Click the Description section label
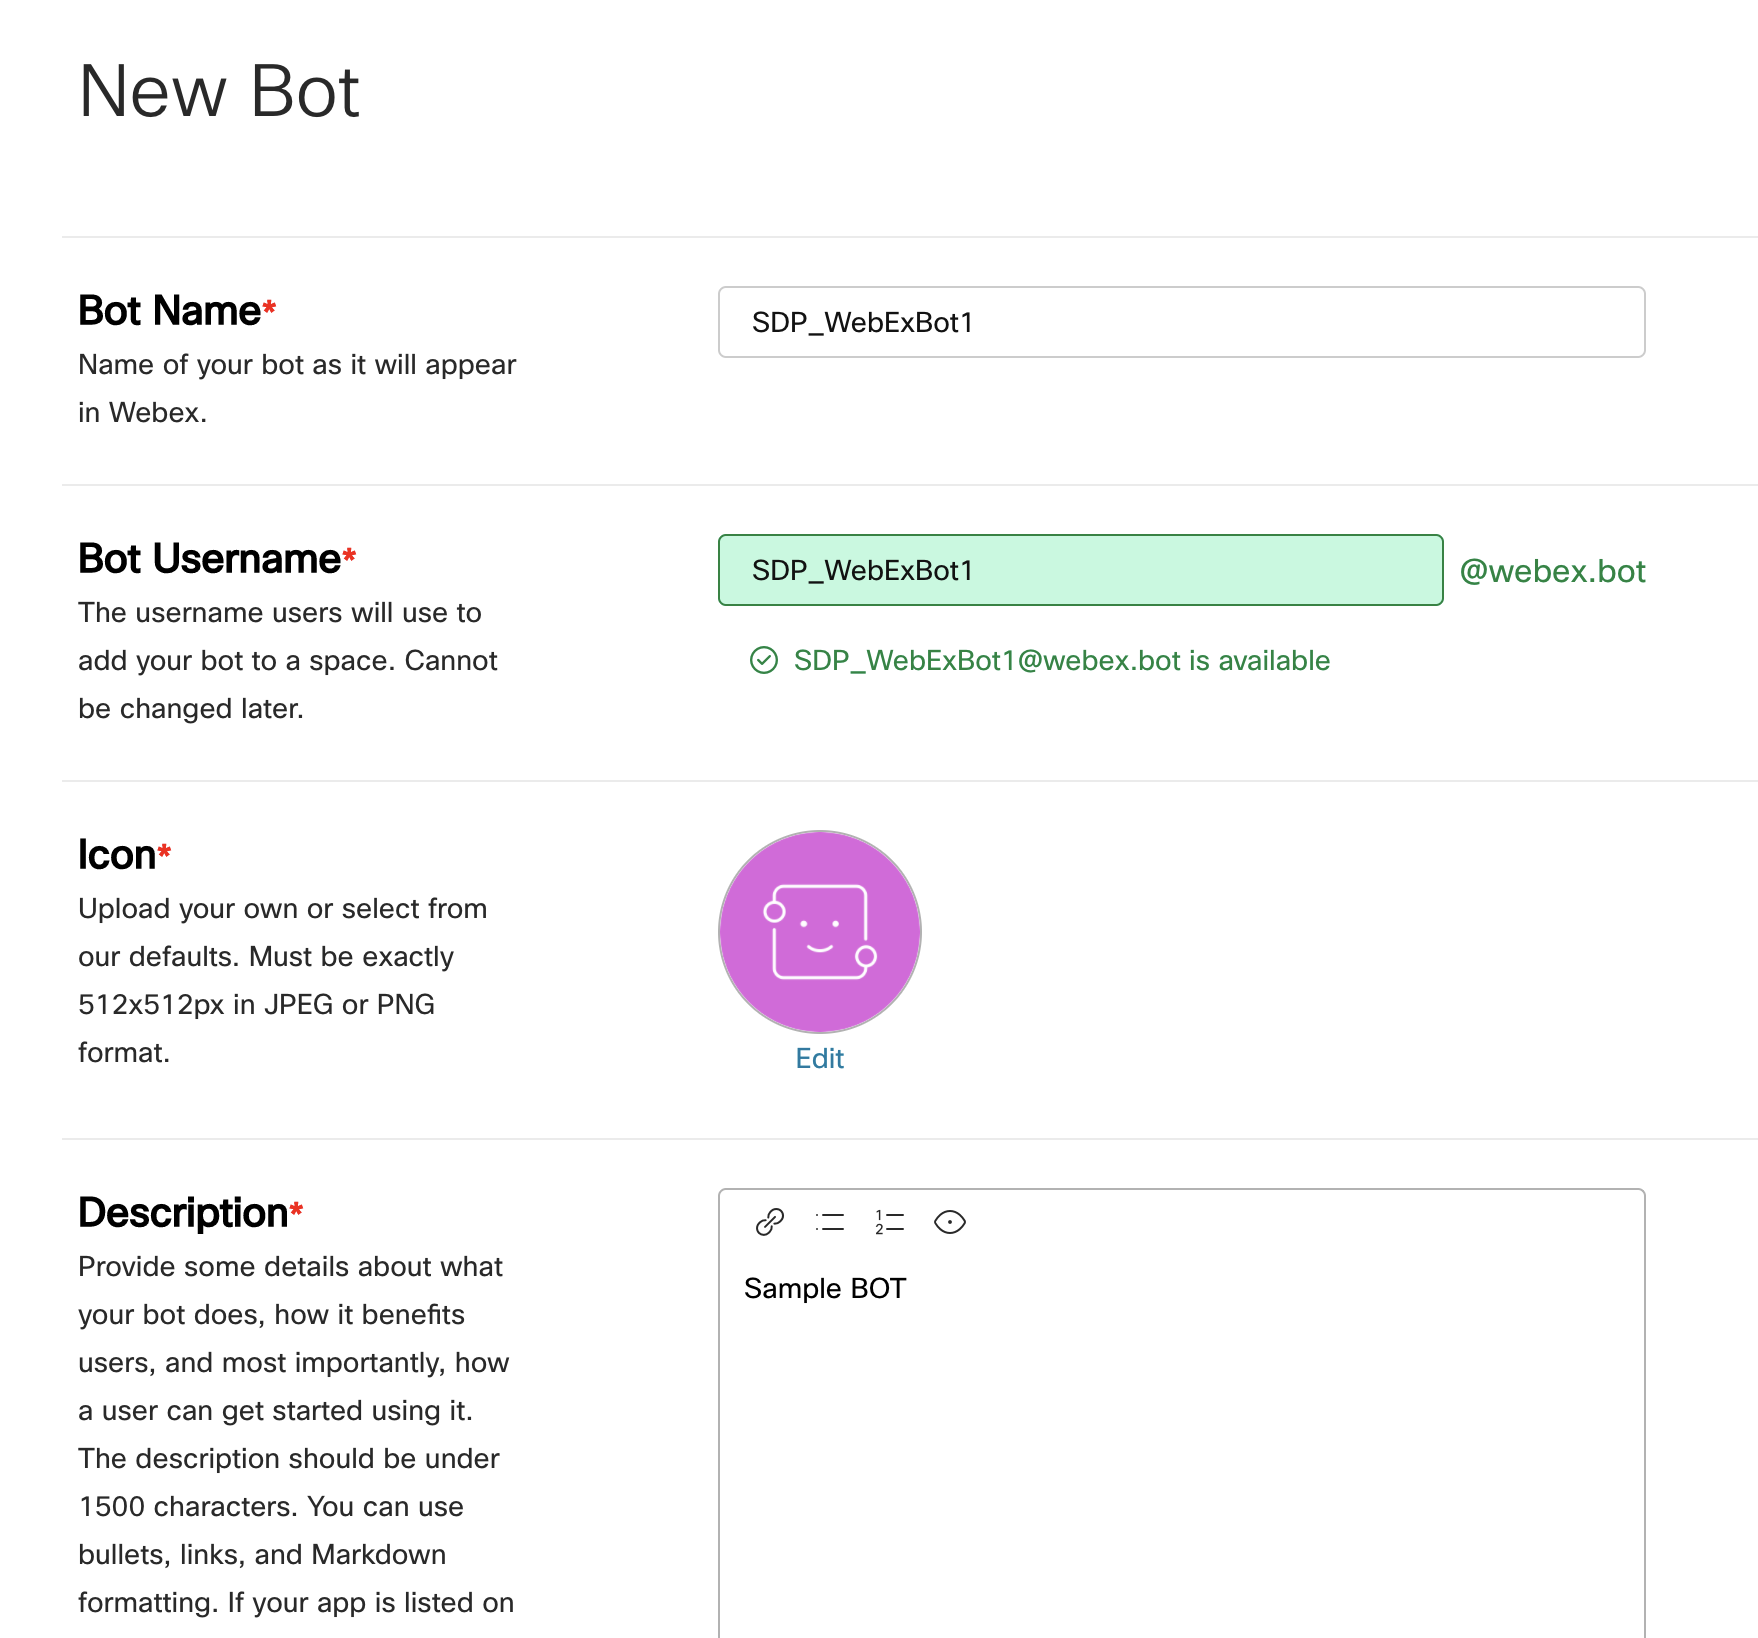This screenshot has height=1638, width=1758. 183,1213
